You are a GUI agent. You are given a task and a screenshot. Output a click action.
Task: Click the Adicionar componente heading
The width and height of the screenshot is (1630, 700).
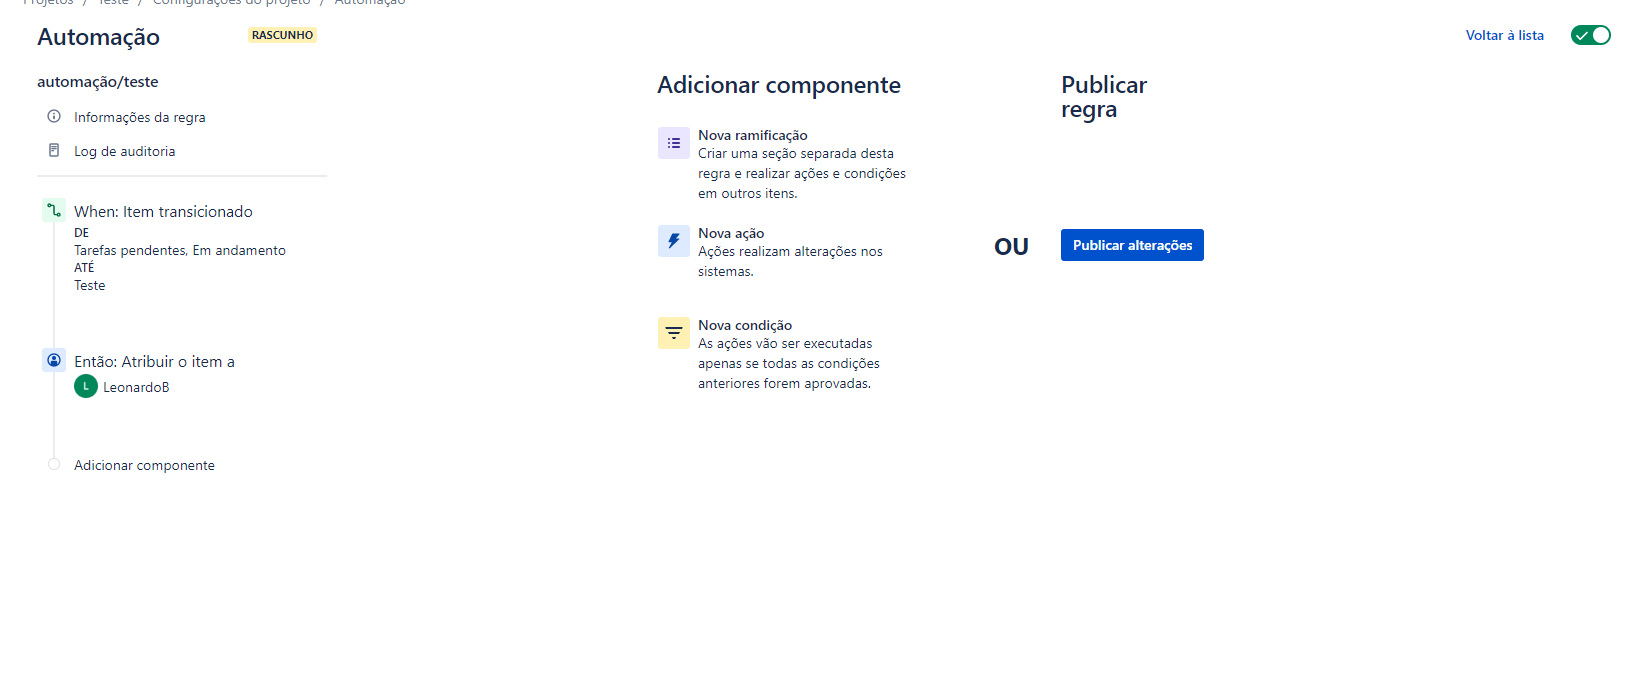pos(779,85)
